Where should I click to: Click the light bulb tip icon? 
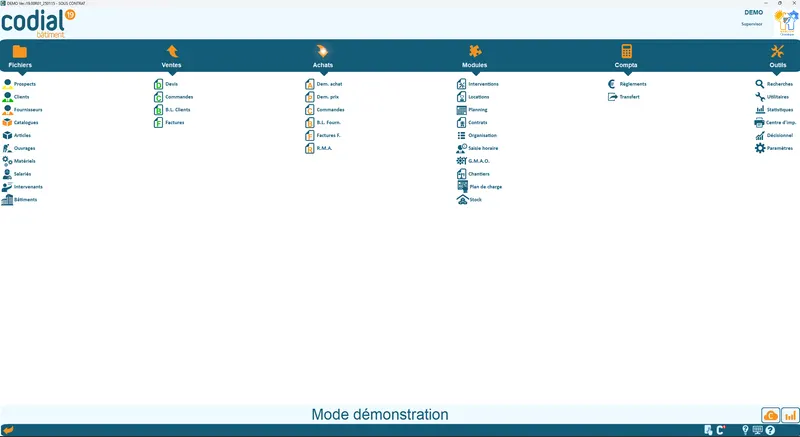(x=745, y=430)
